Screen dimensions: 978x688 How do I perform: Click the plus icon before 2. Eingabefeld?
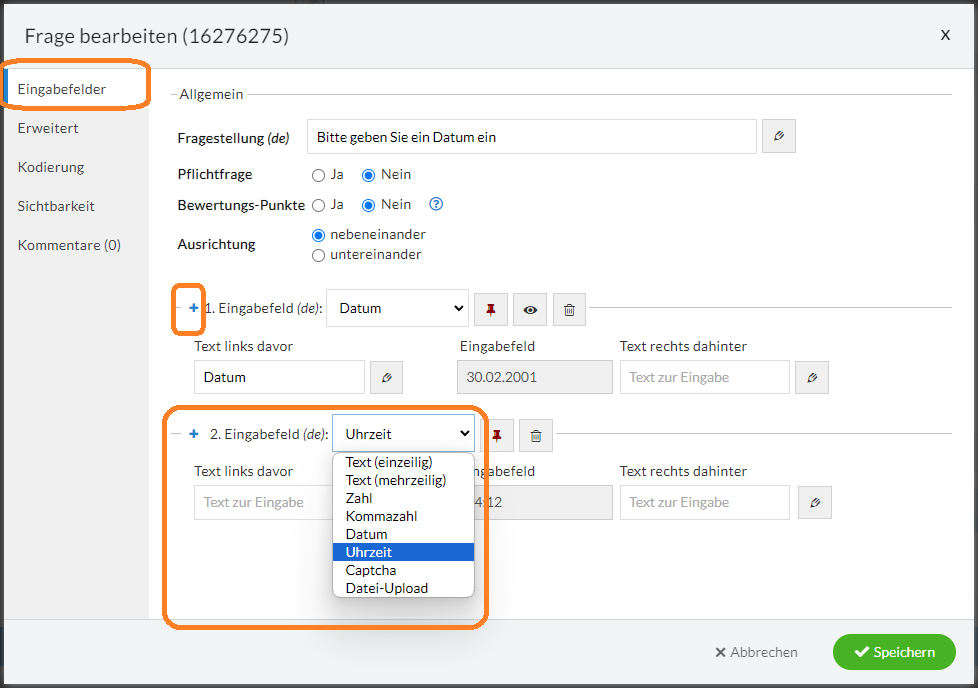coord(194,434)
